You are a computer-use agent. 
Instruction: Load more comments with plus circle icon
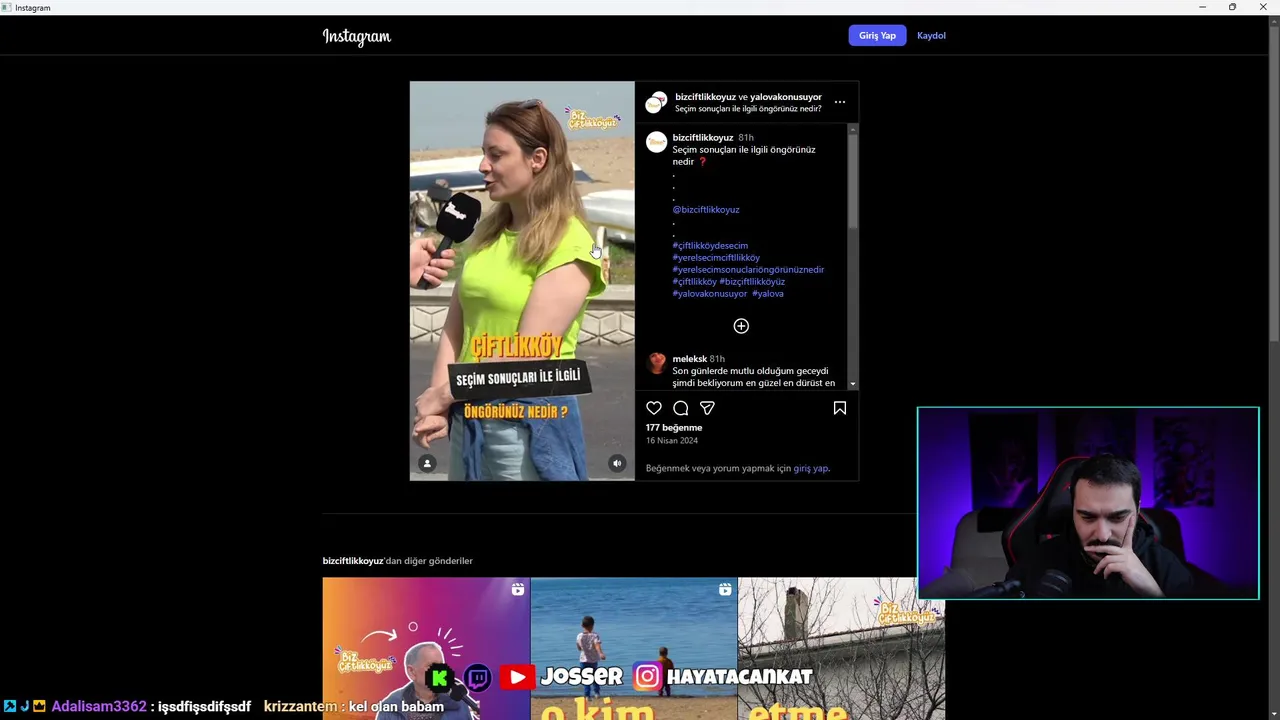[x=741, y=326]
